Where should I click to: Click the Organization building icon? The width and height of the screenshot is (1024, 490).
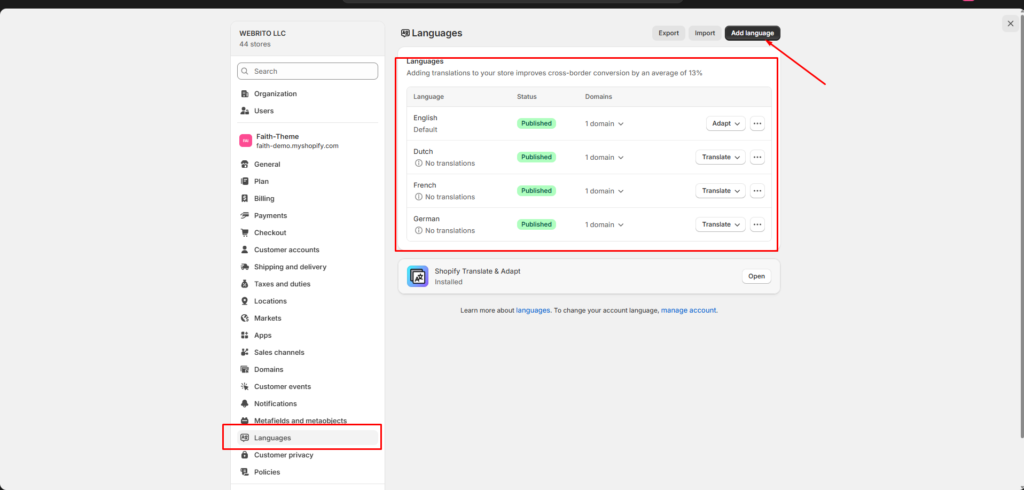[245, 93]
